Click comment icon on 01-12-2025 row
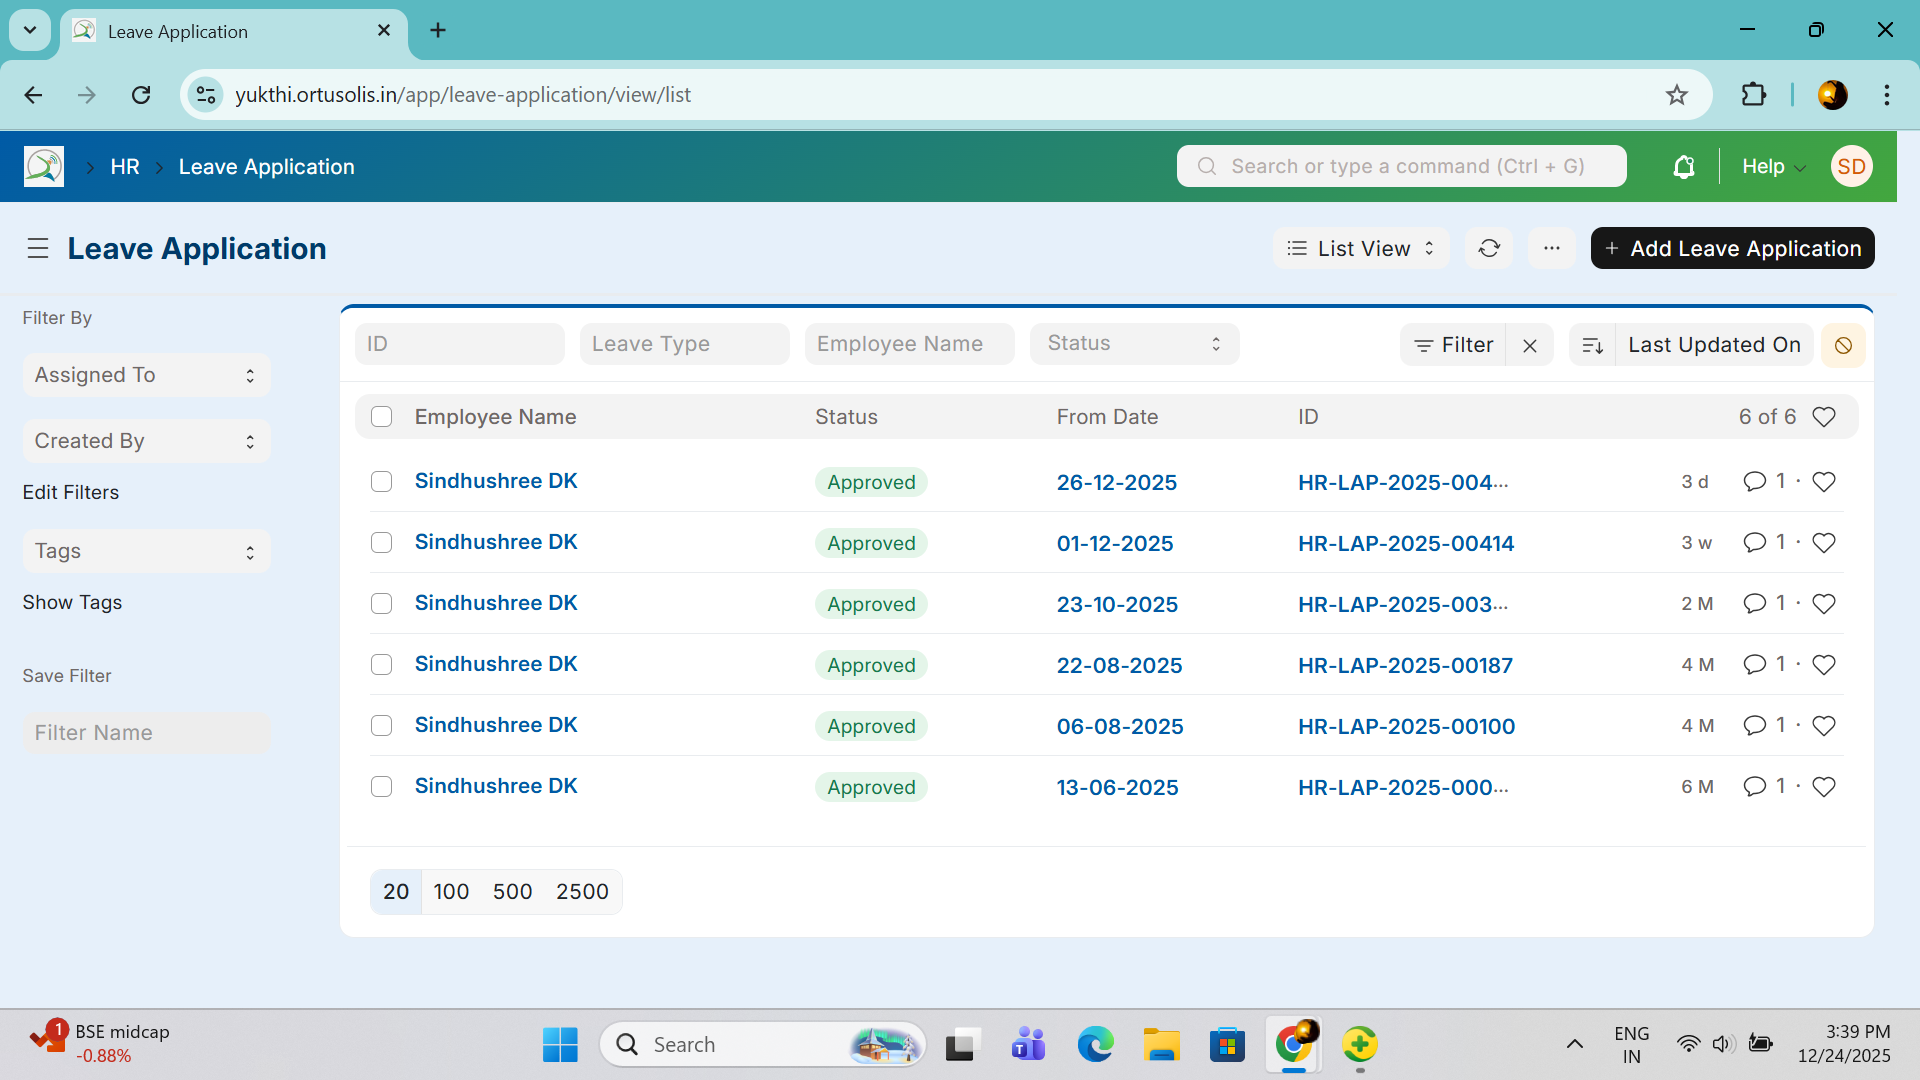 coord(1754,543)
